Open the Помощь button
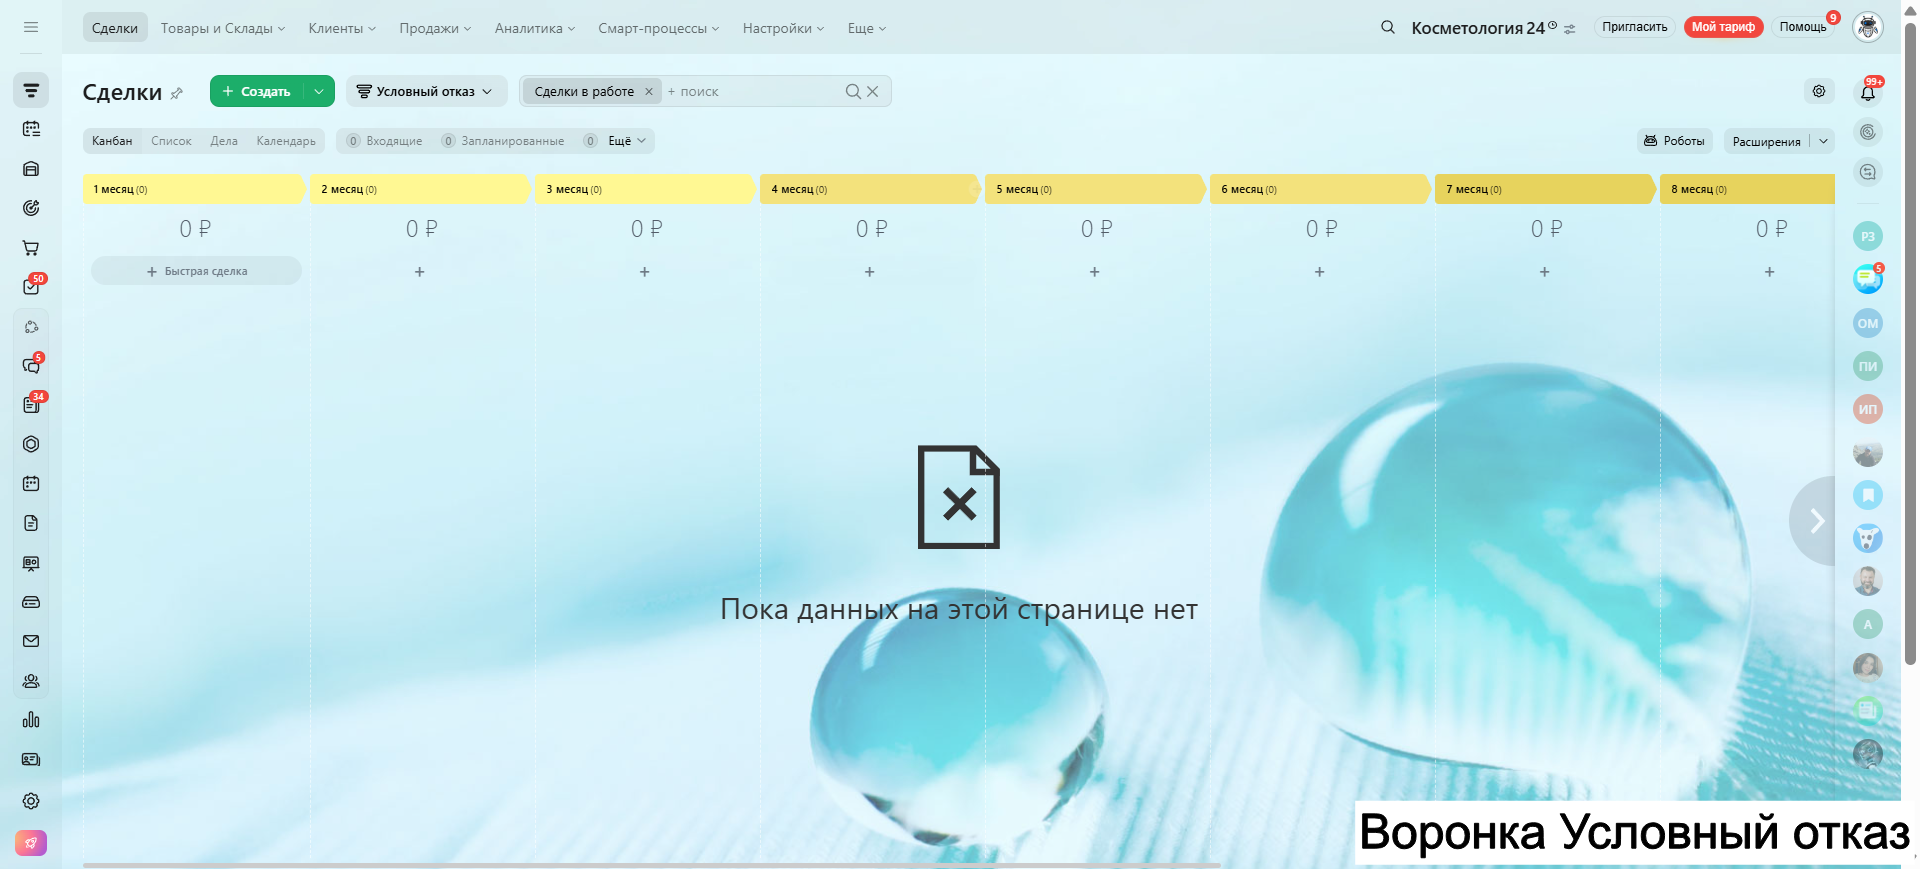The width and height of the screenshot is (1920, 869). point(1803,27)
